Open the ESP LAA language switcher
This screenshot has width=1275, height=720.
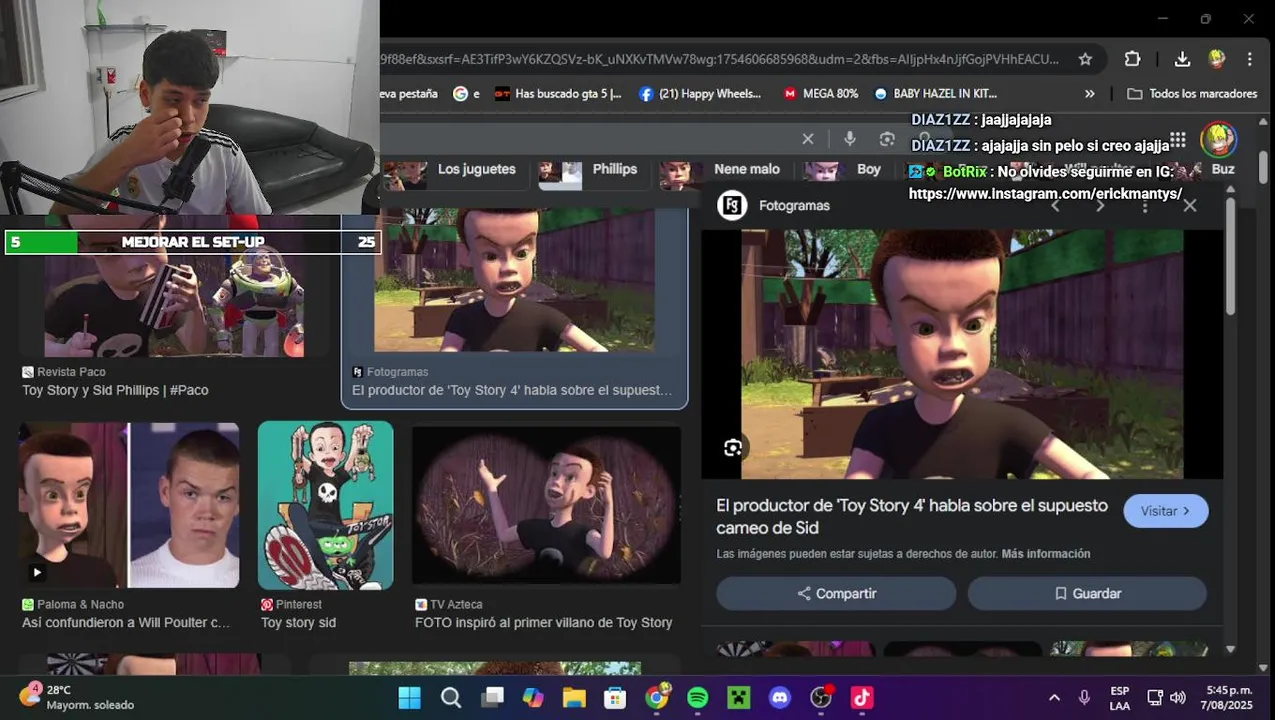(x=1120, y=698)
